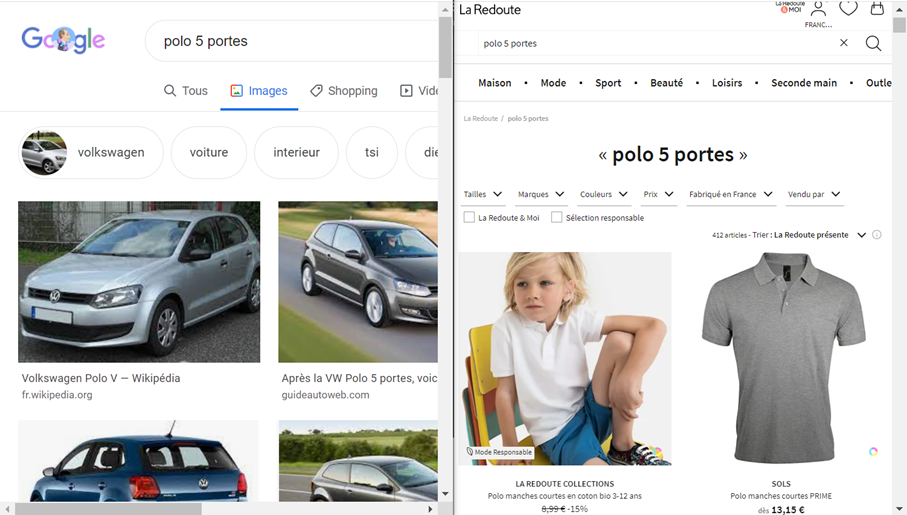The width and height of the screenshot is (907, 515).
Task: Click the Google horizontal scroll-left arrow
Action: coord(7,509)
